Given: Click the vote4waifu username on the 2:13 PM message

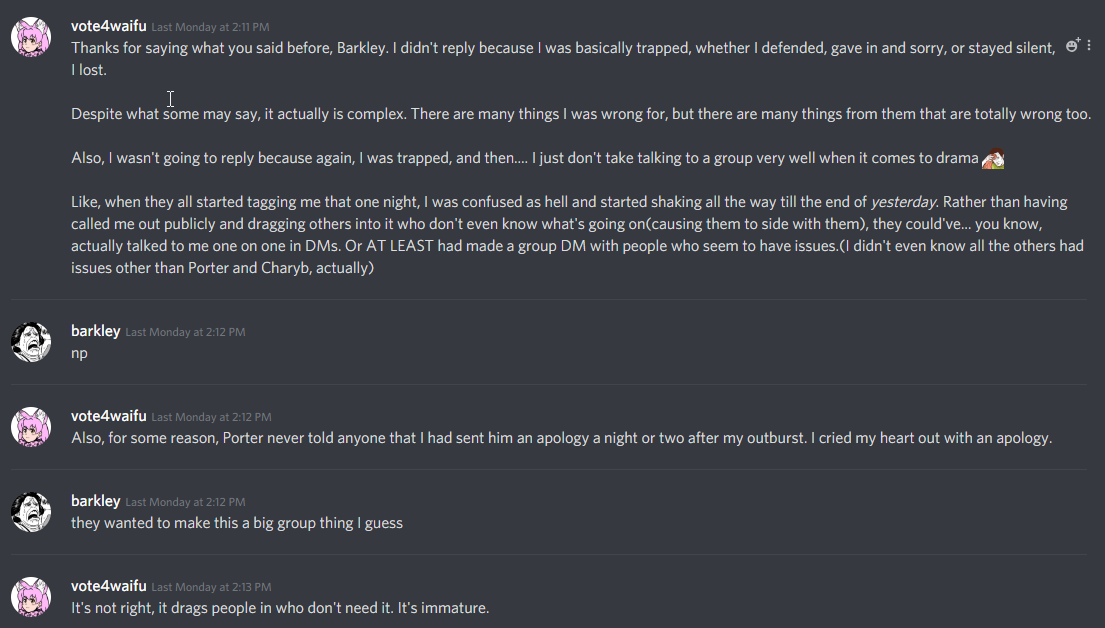Looking at the screenshot, I should (x=108, y=586).
